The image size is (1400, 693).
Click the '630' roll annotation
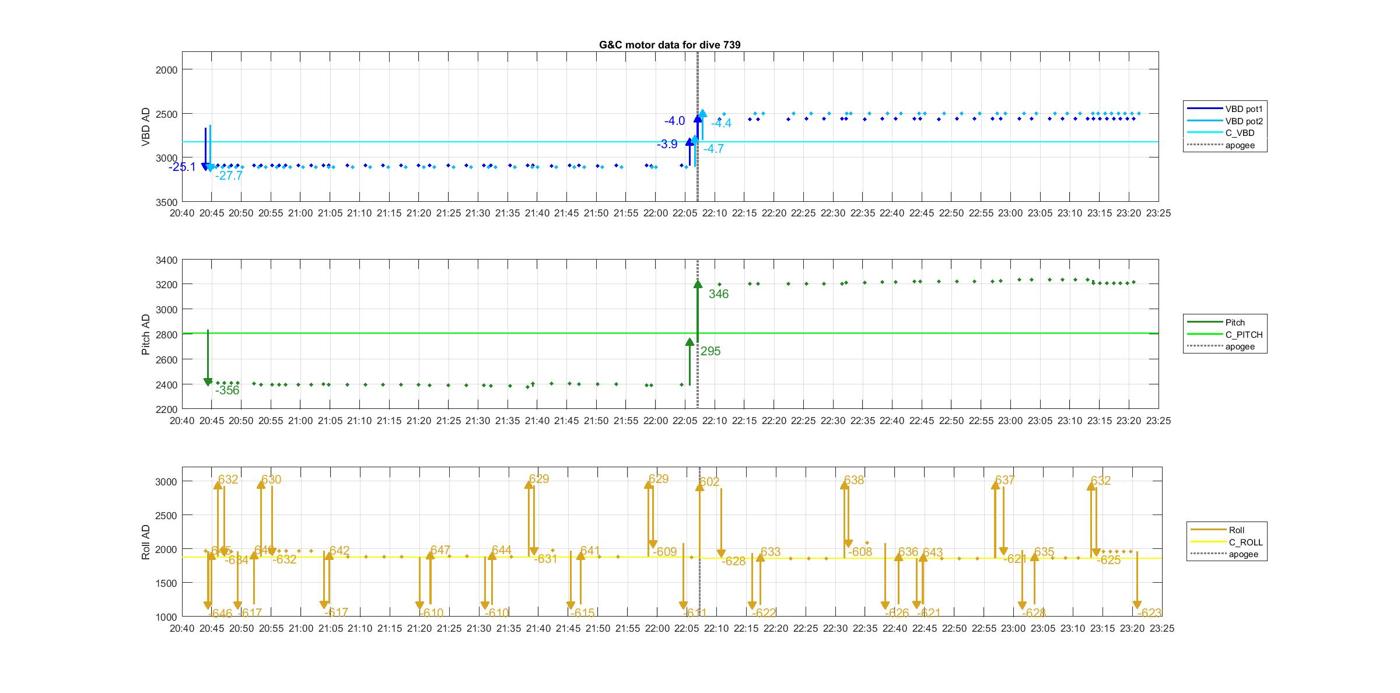tap(271, 480)
